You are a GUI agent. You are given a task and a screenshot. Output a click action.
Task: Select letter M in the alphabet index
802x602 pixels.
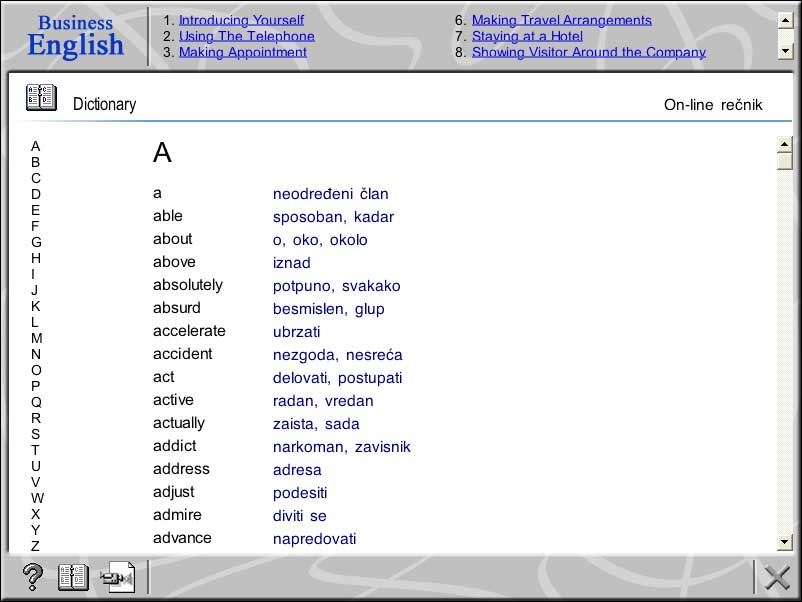click(36, 338)
